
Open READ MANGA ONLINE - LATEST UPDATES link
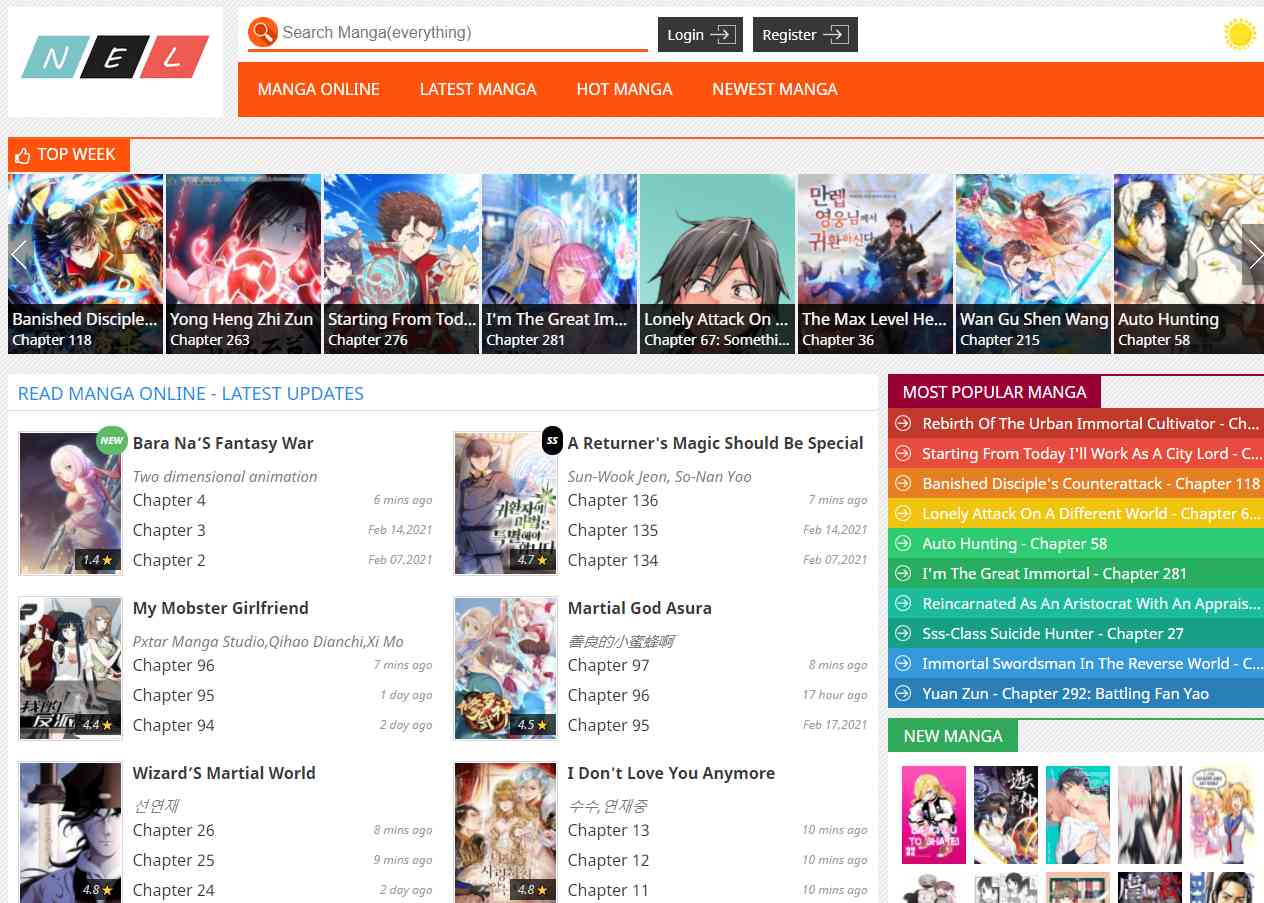pyautogui.click(x=191, y=393)
